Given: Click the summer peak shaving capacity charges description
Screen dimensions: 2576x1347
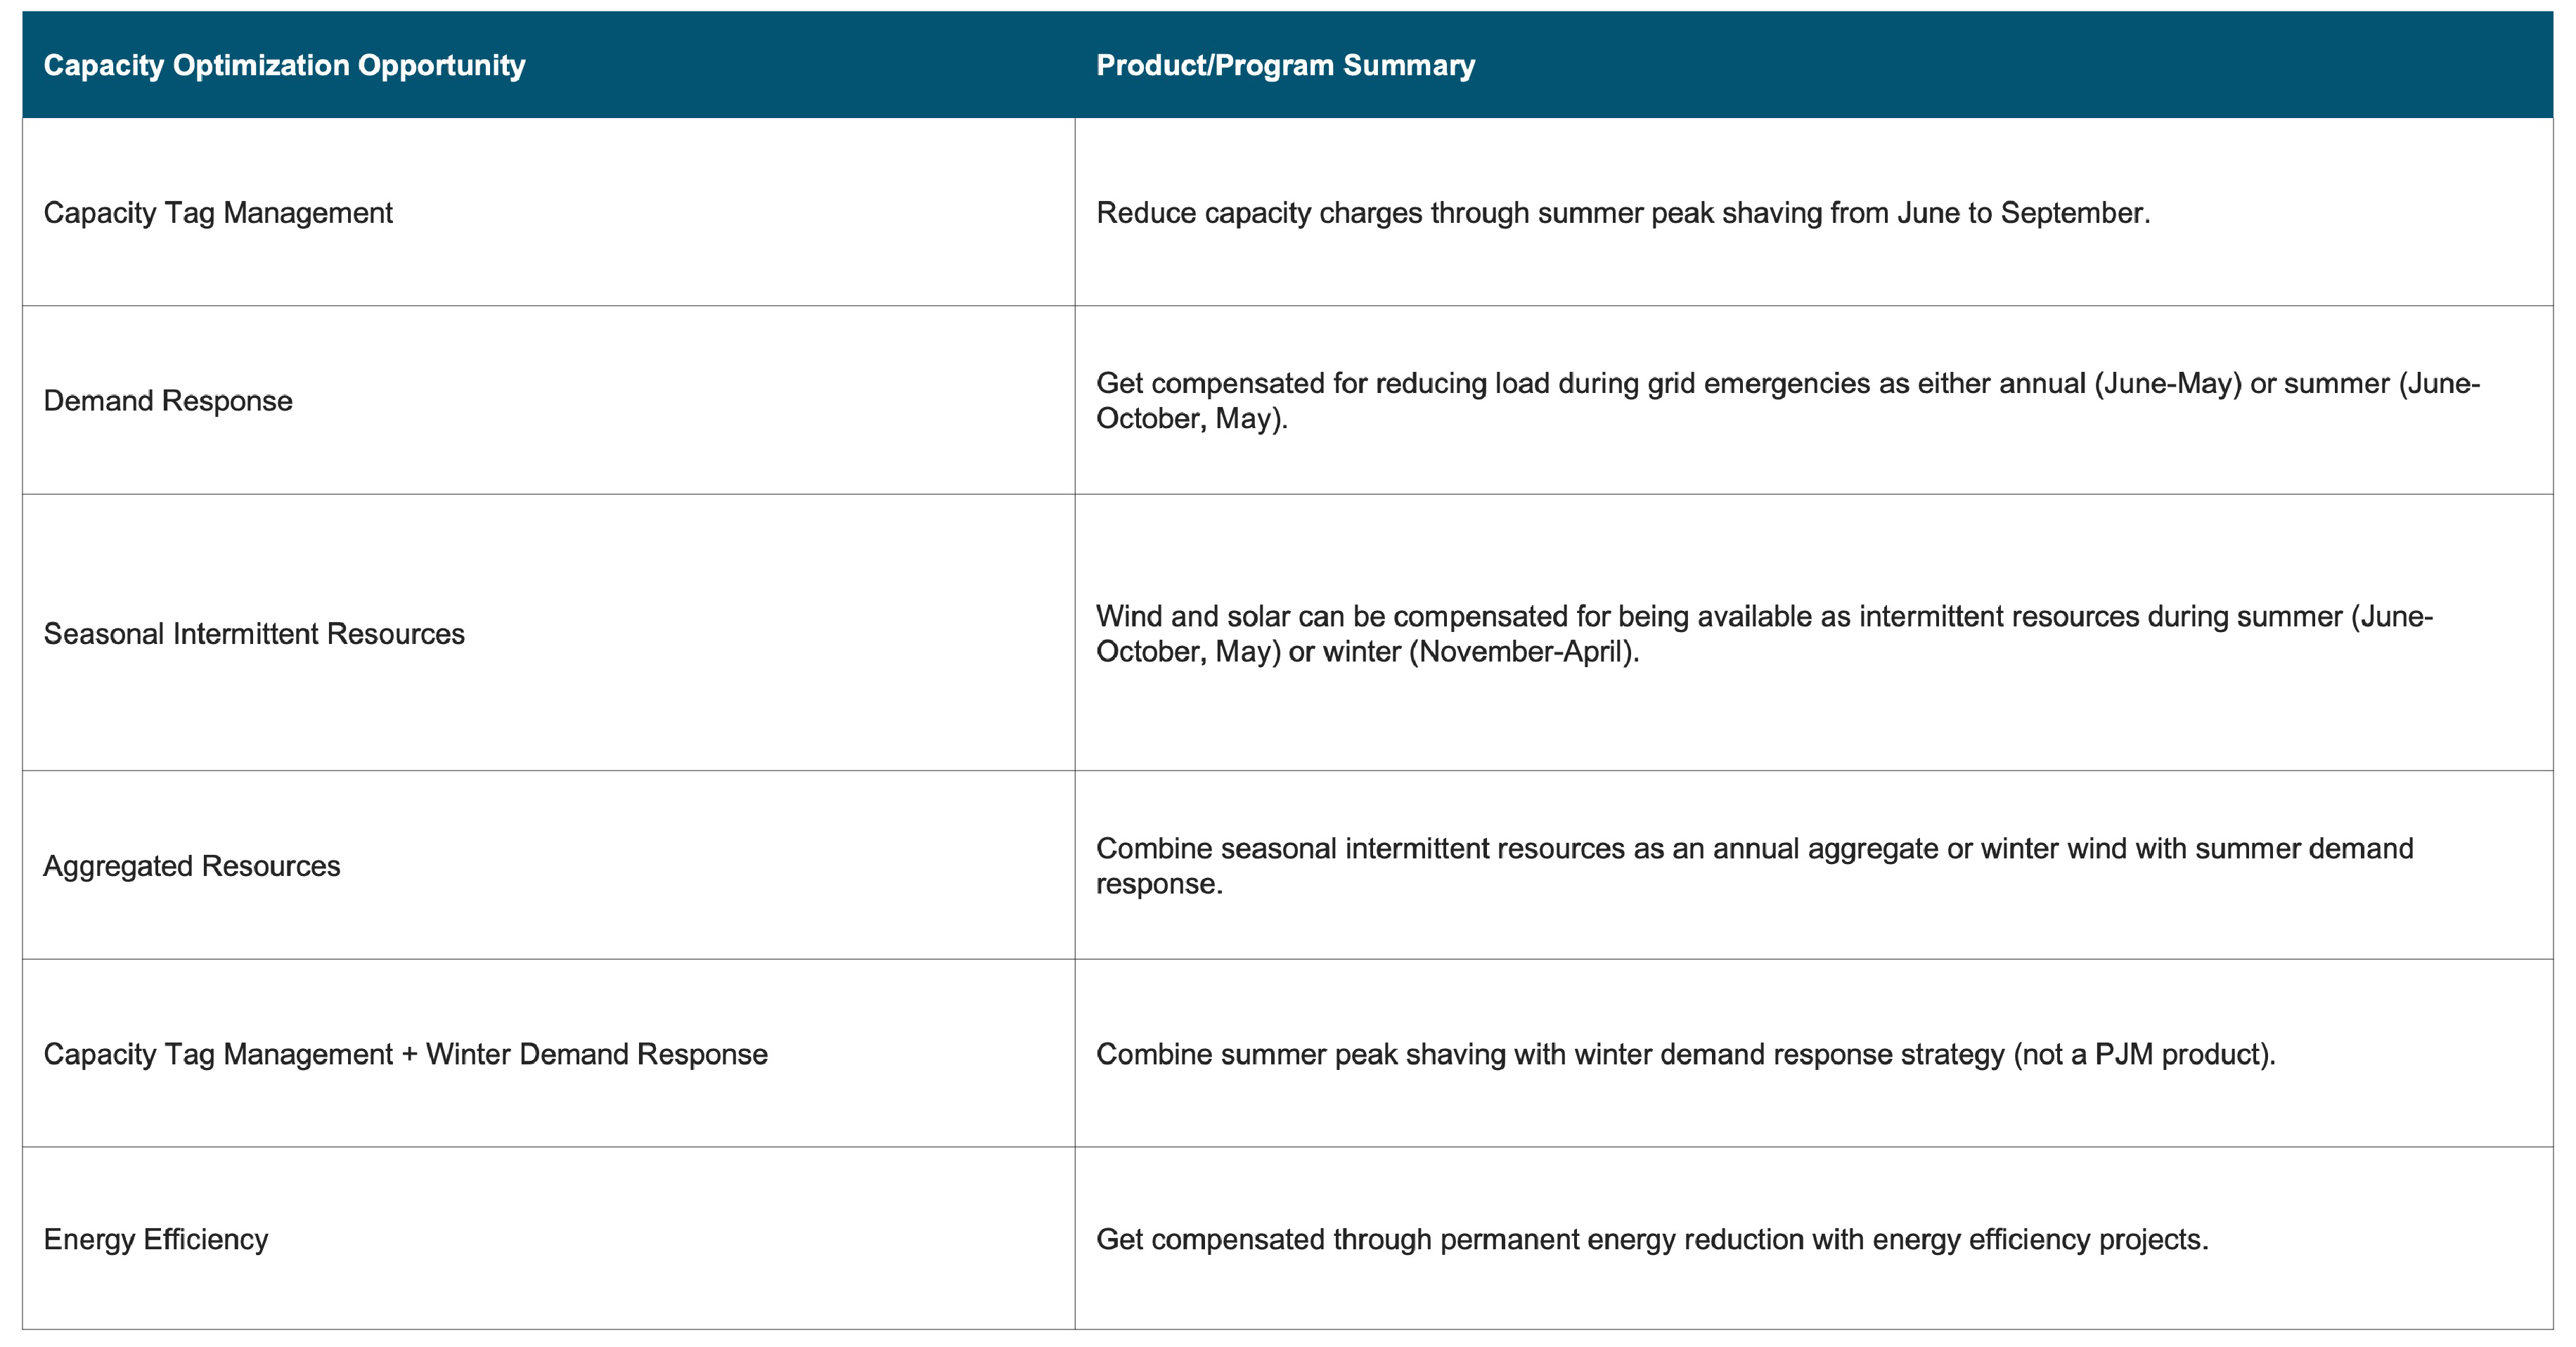Looking at the screenshot, I should pos(1622,213).
